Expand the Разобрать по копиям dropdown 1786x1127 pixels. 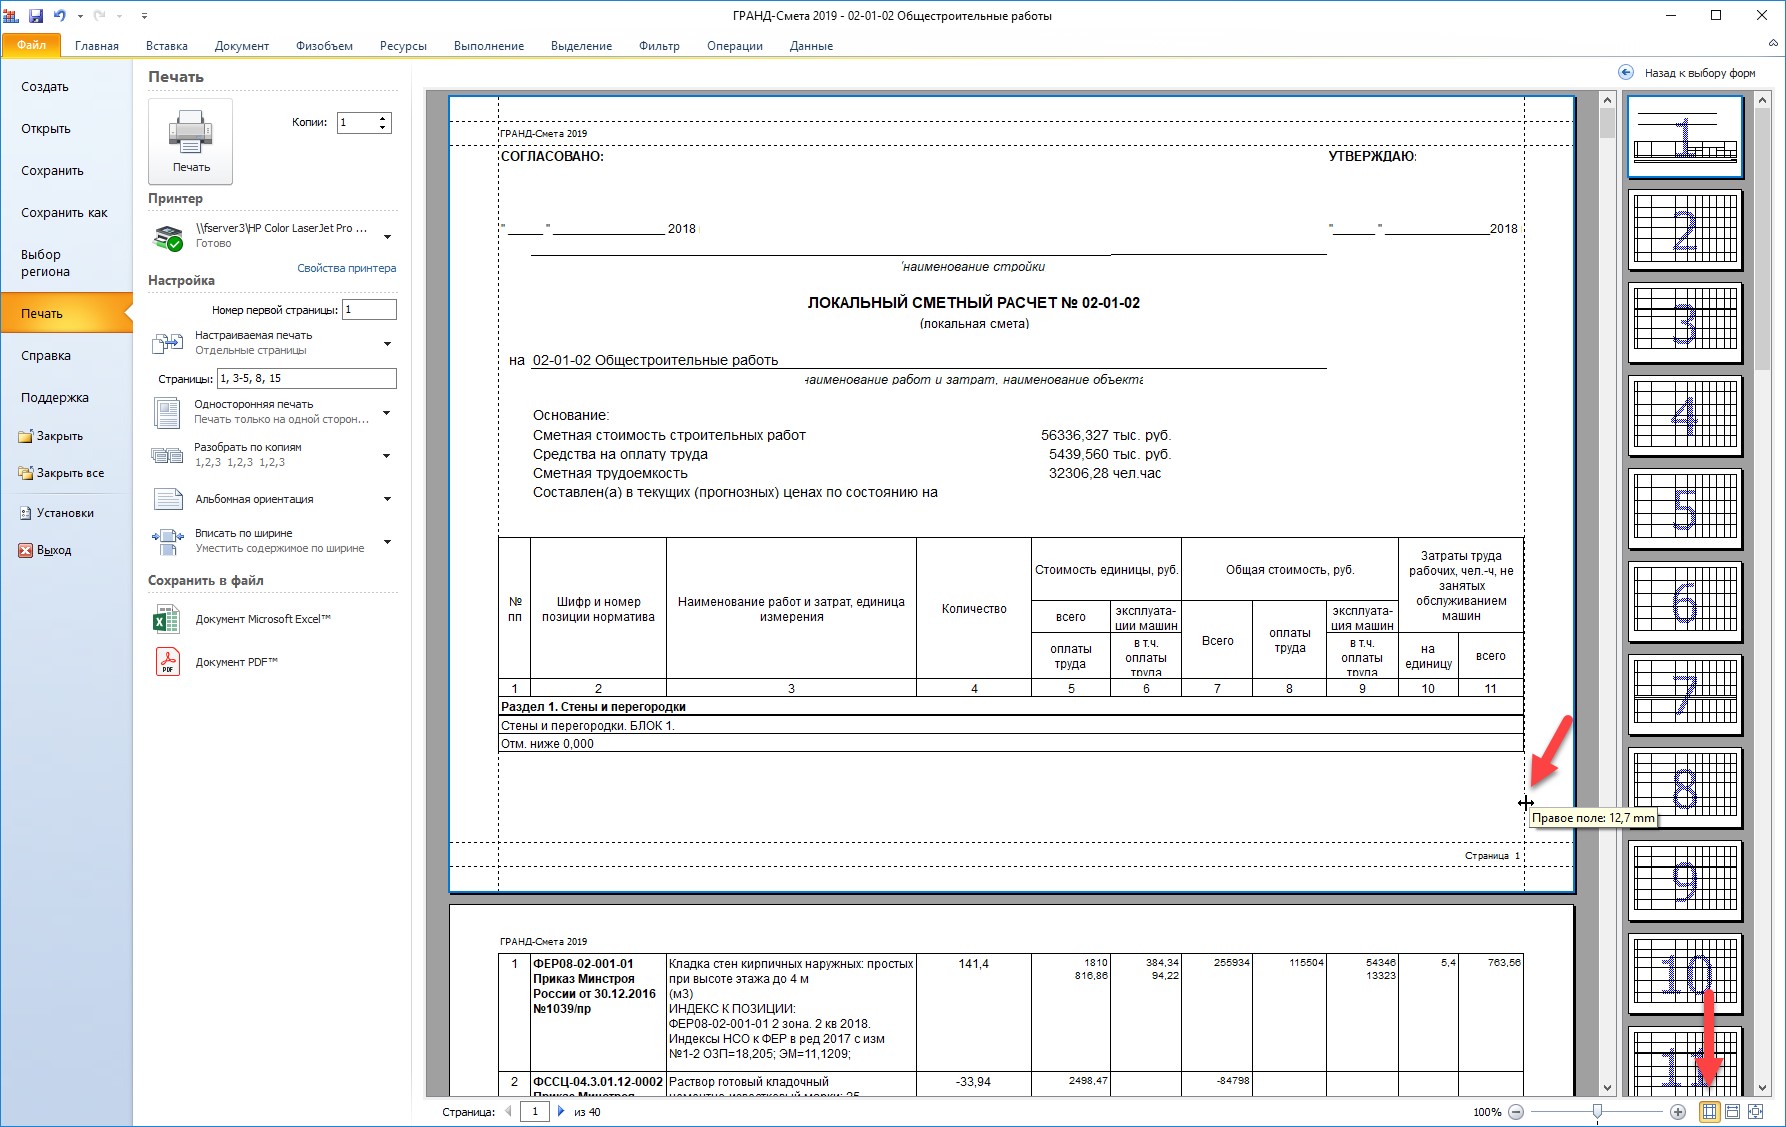(x=387, y=455)
